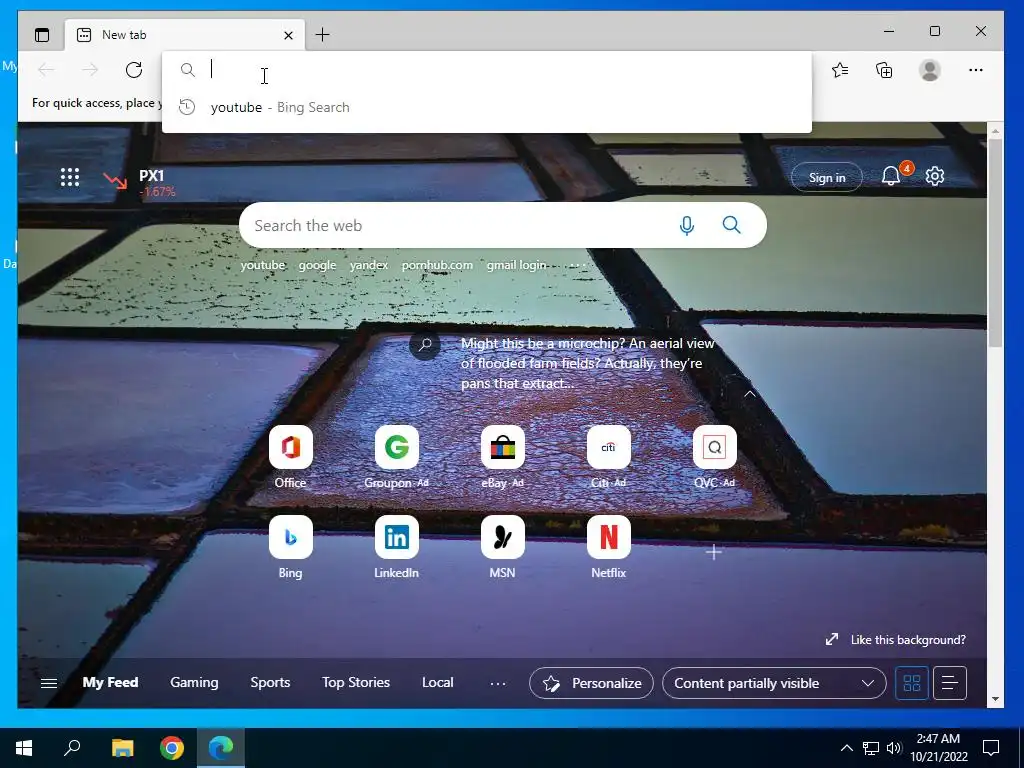Read the microchip image description text
1024x768 pixels.
(588, 363)
